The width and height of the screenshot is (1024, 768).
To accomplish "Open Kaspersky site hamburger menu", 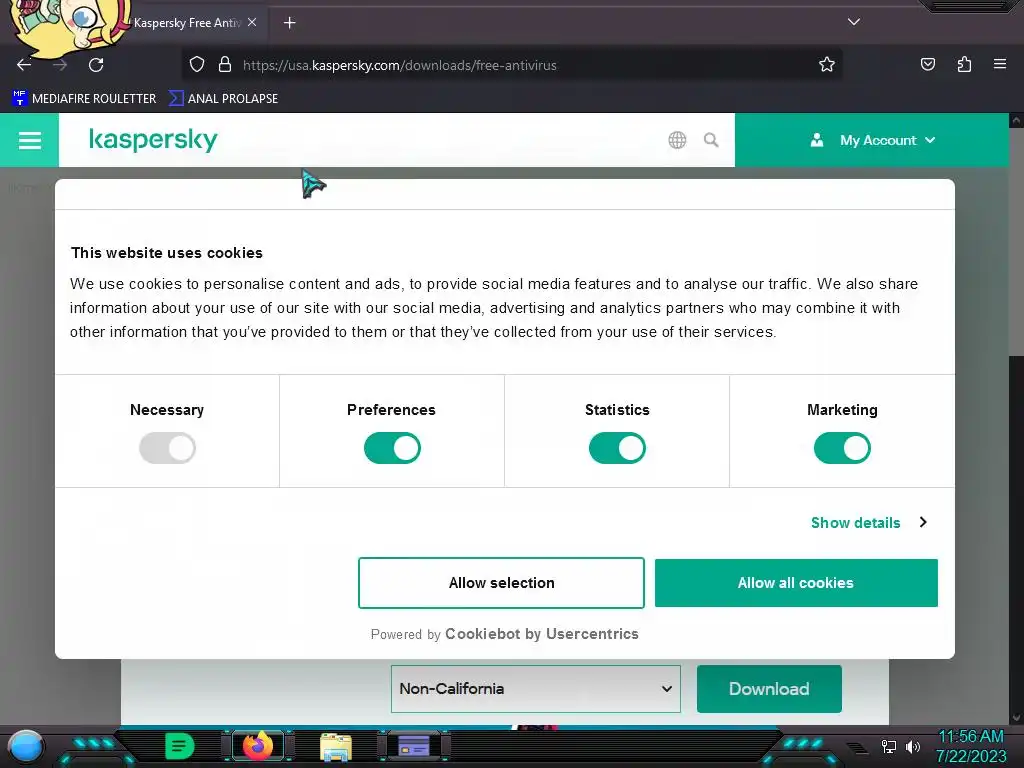I will pos(29,140).
